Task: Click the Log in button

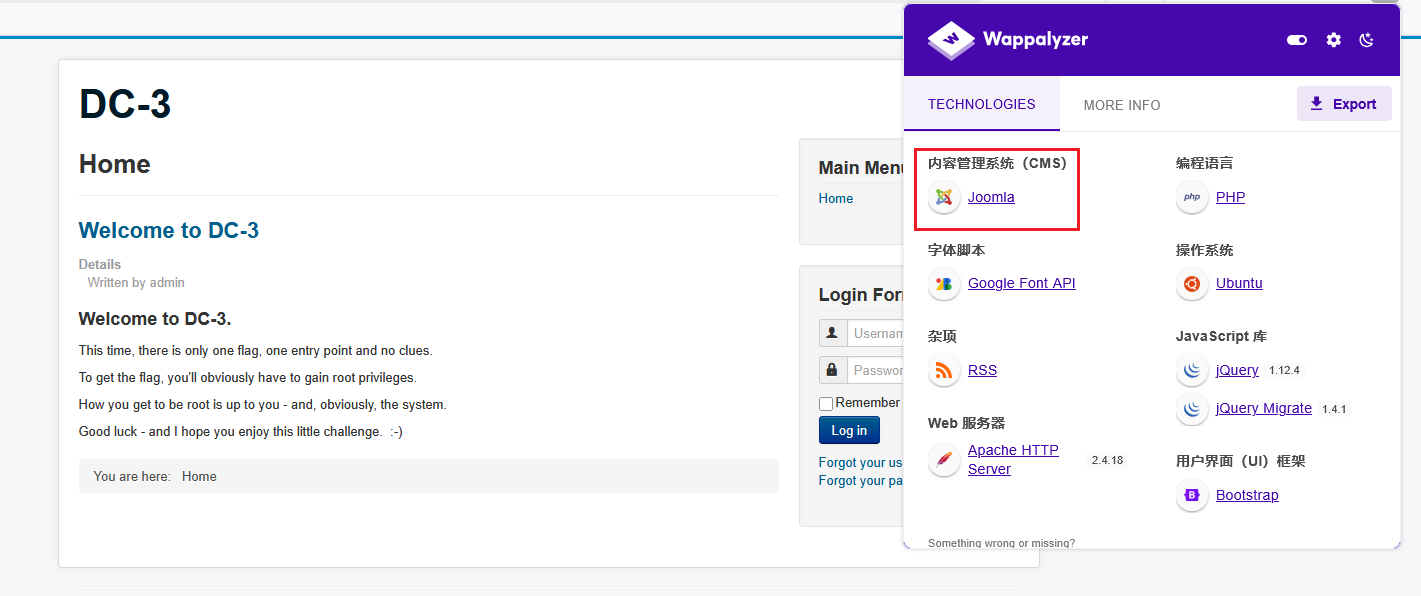Action: (x=849, y=430)
